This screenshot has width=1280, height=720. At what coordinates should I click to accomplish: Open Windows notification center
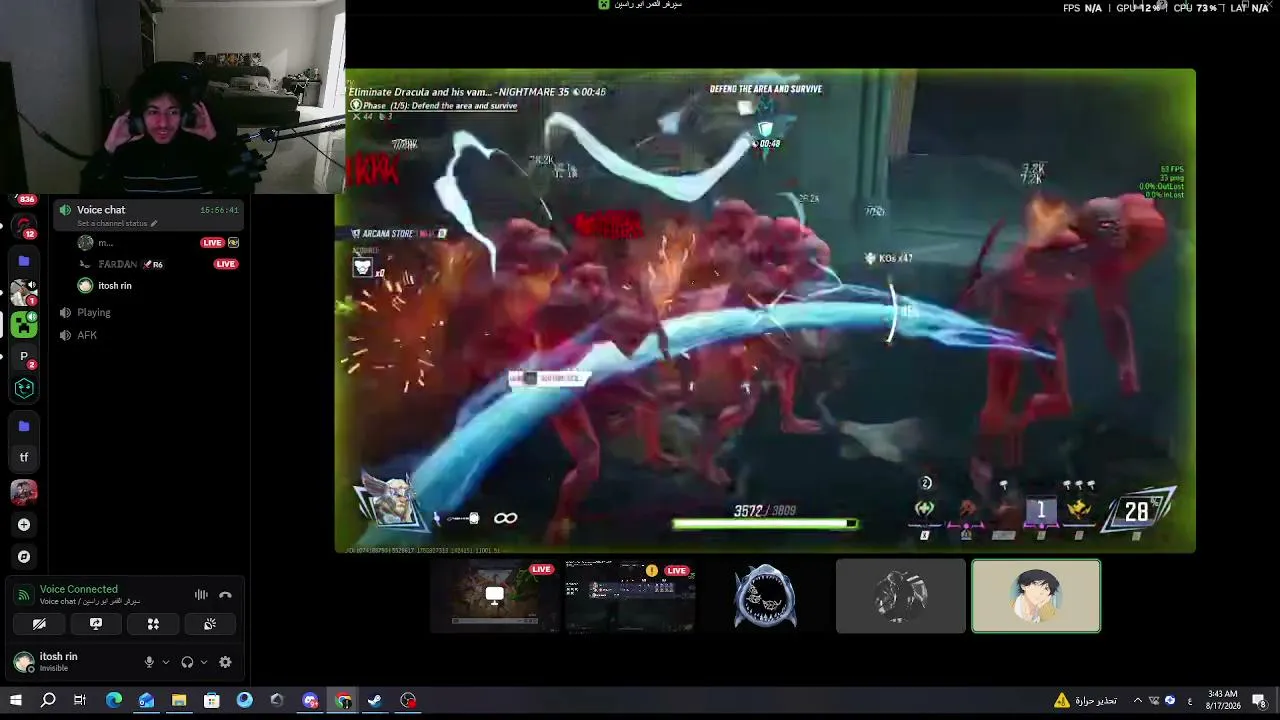tap(1260, 700)
